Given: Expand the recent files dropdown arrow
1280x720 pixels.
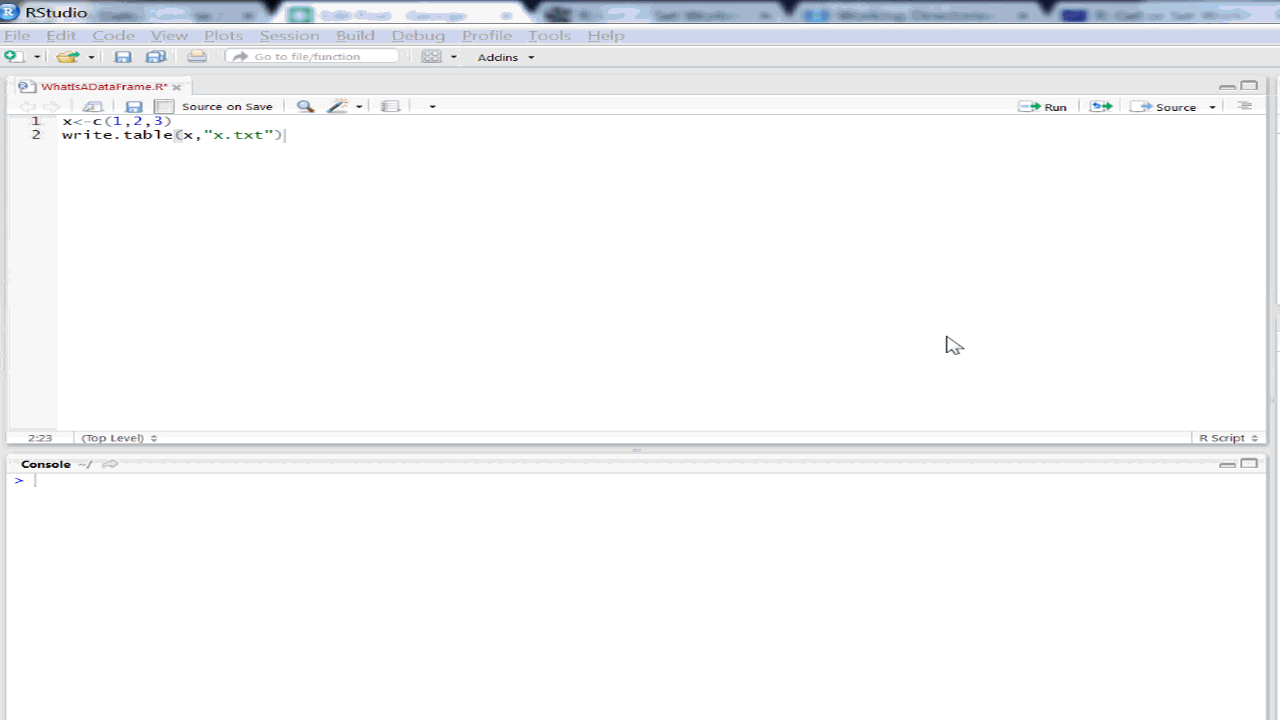Looking at the screenshot, I should click(91, 57).
